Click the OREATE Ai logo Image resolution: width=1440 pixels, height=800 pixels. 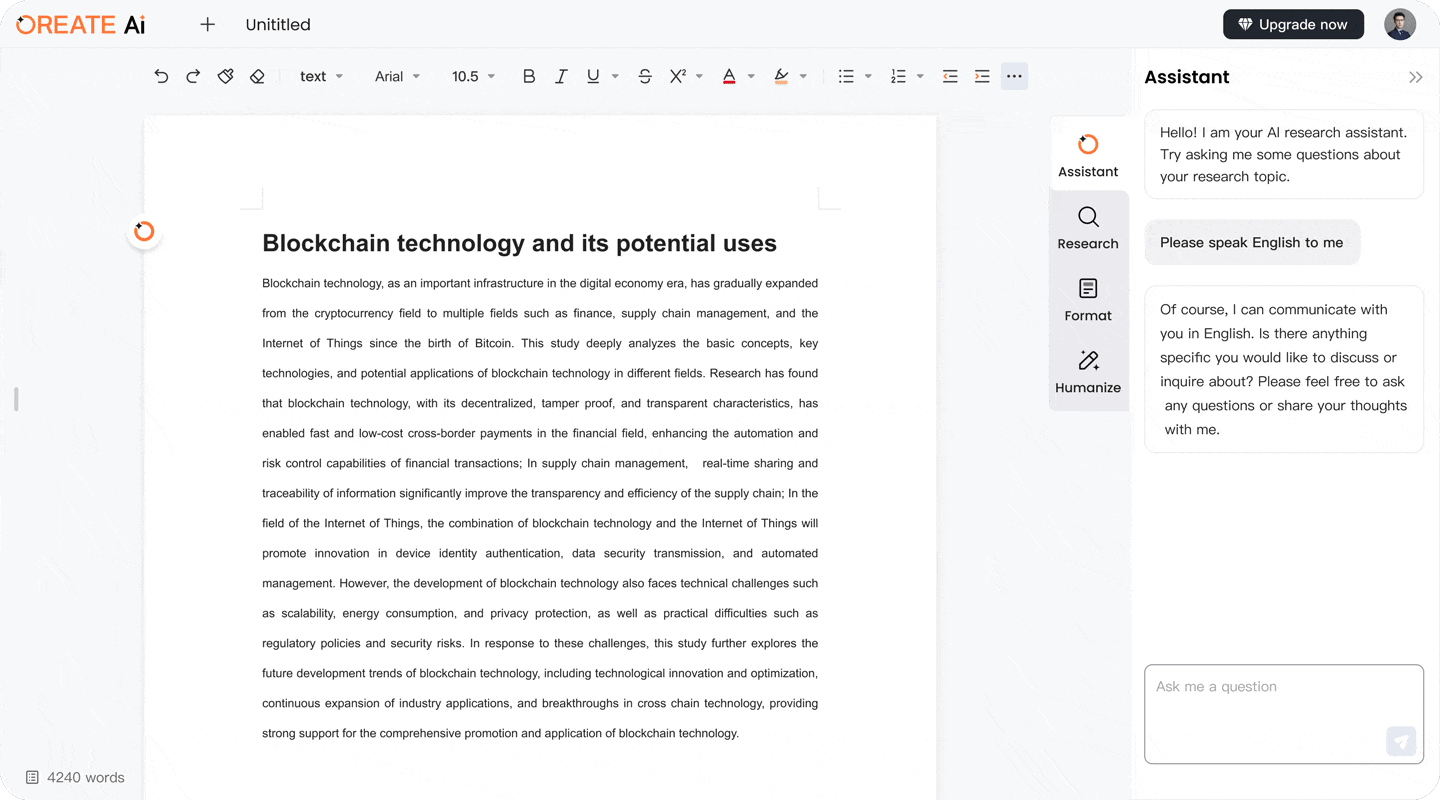pyautogui.click(x=81, y=25)
